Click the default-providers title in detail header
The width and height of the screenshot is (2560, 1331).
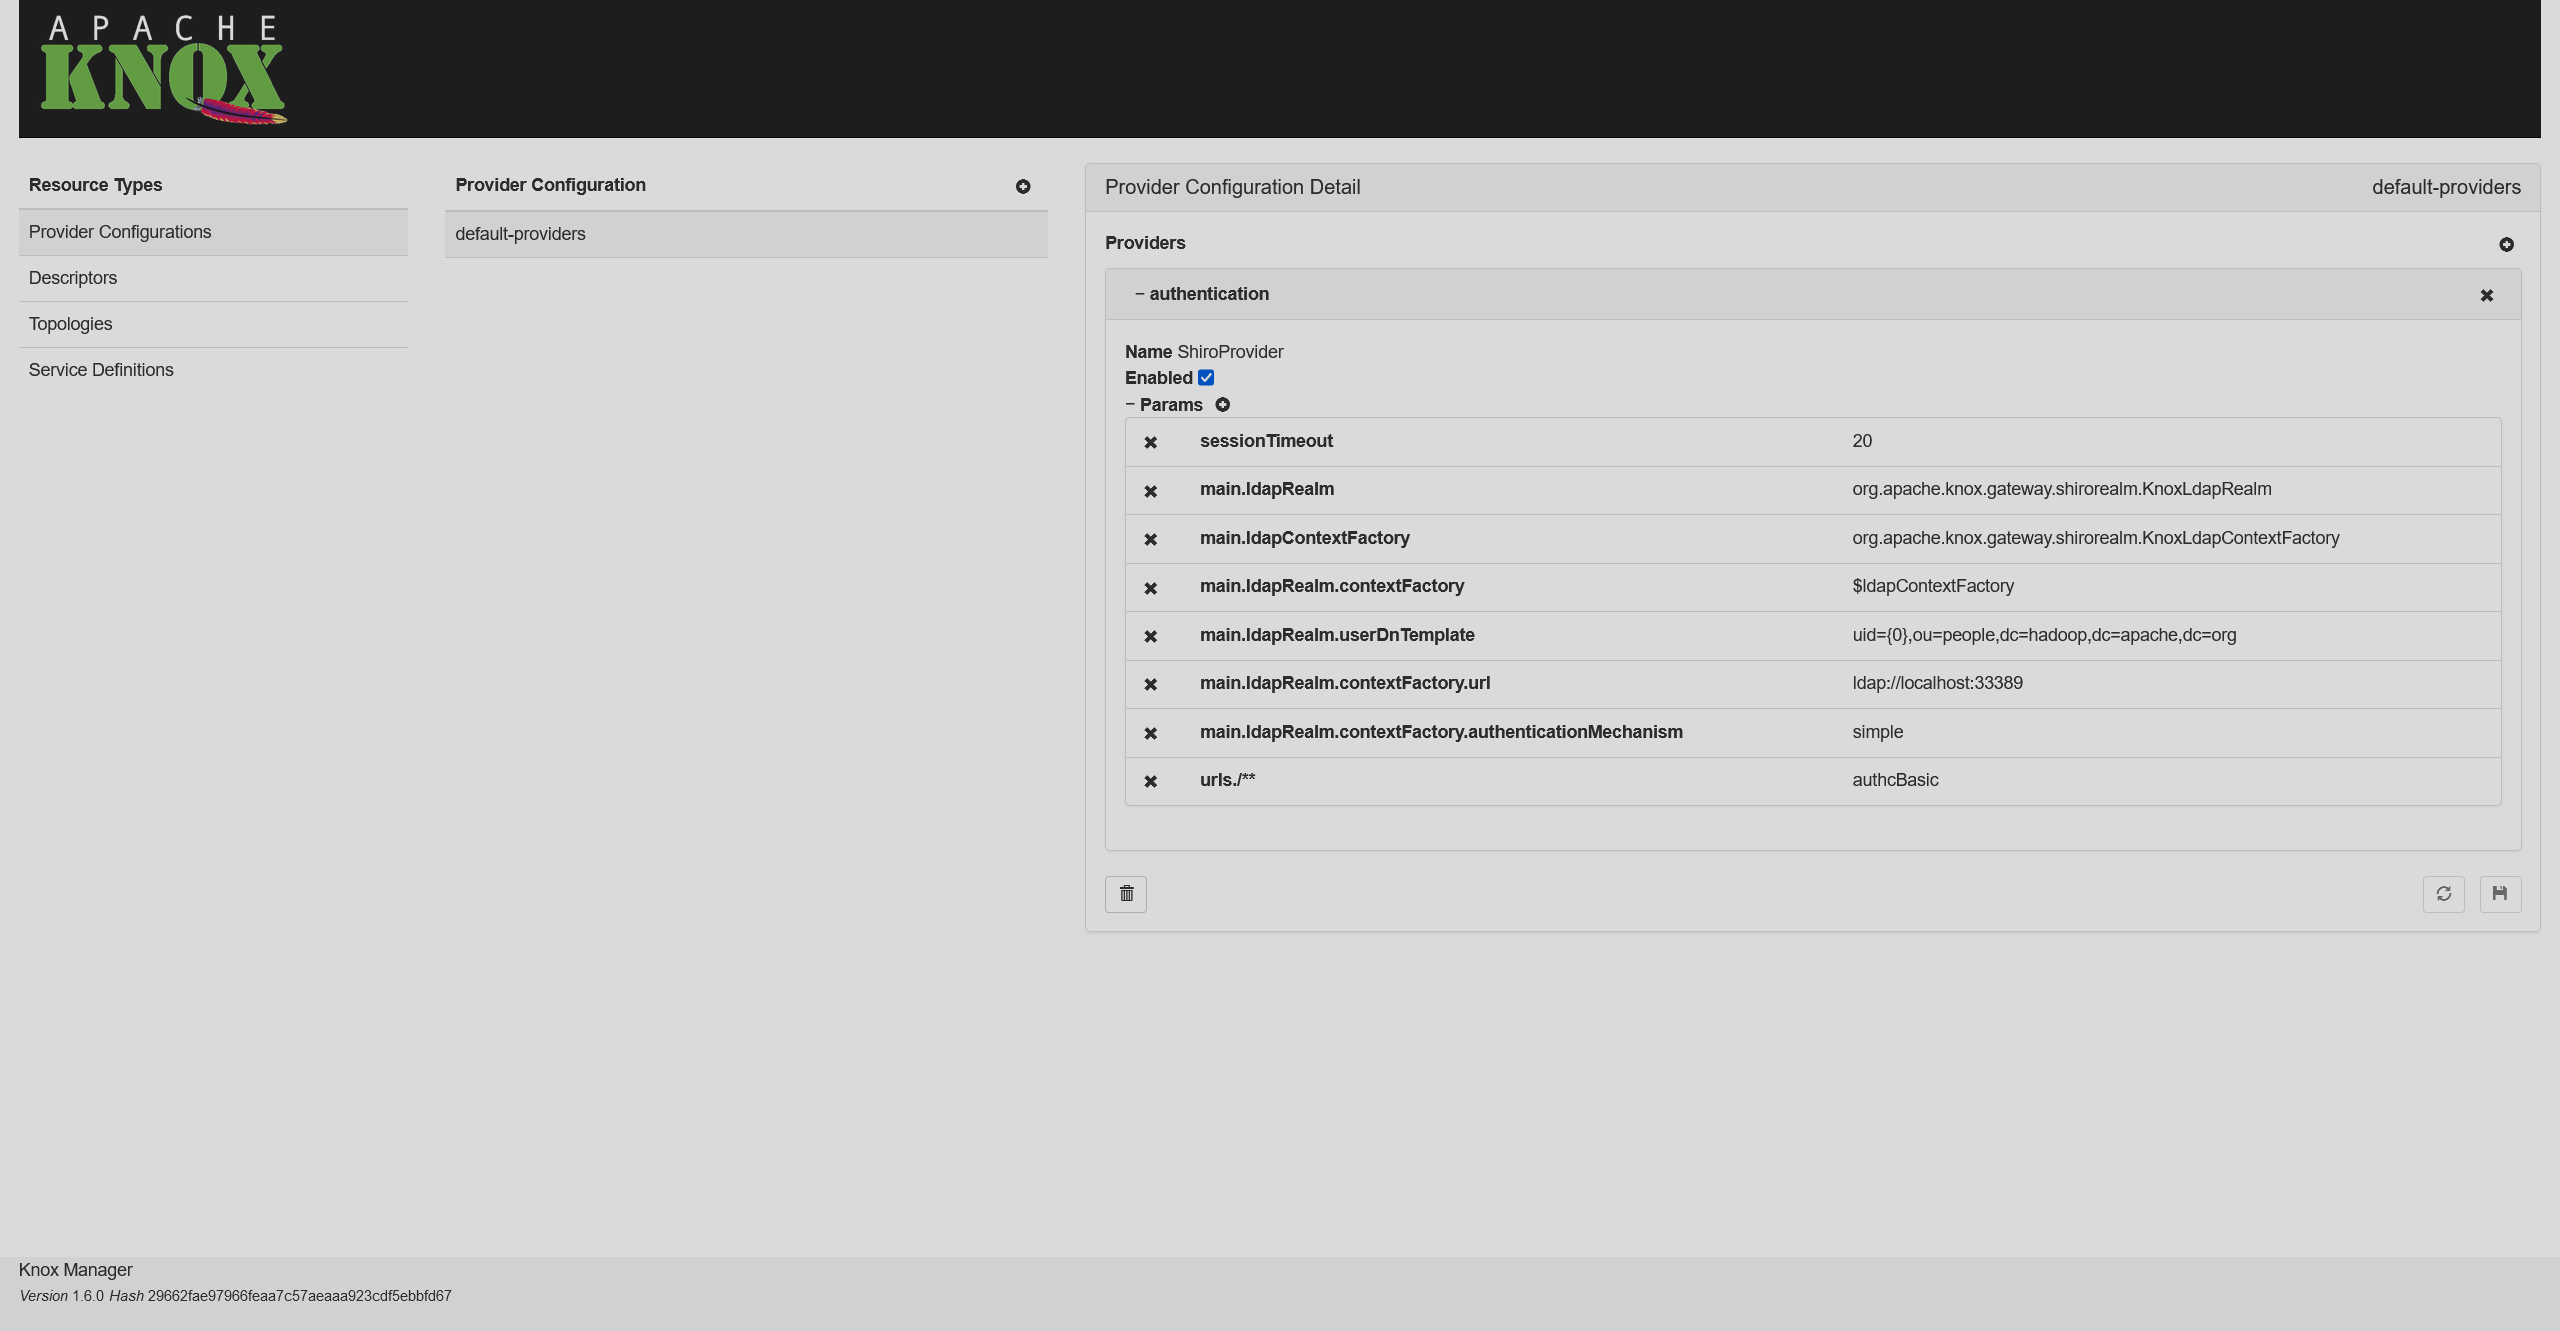pyautogui.click(x=2446, y=187)
